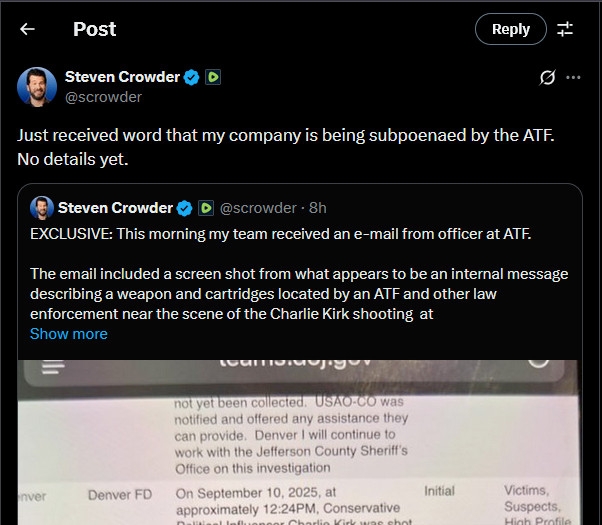
Task: Click the small avatar in quoted post
Action: pos(41,208)
